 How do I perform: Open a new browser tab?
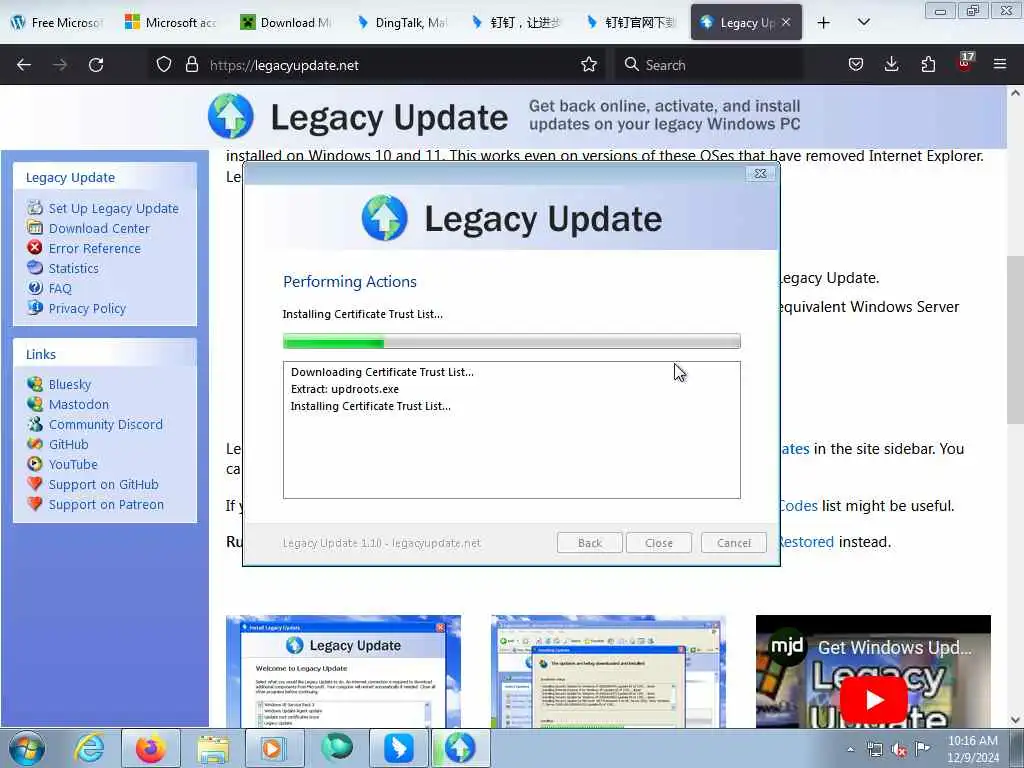tap(824, 23)
